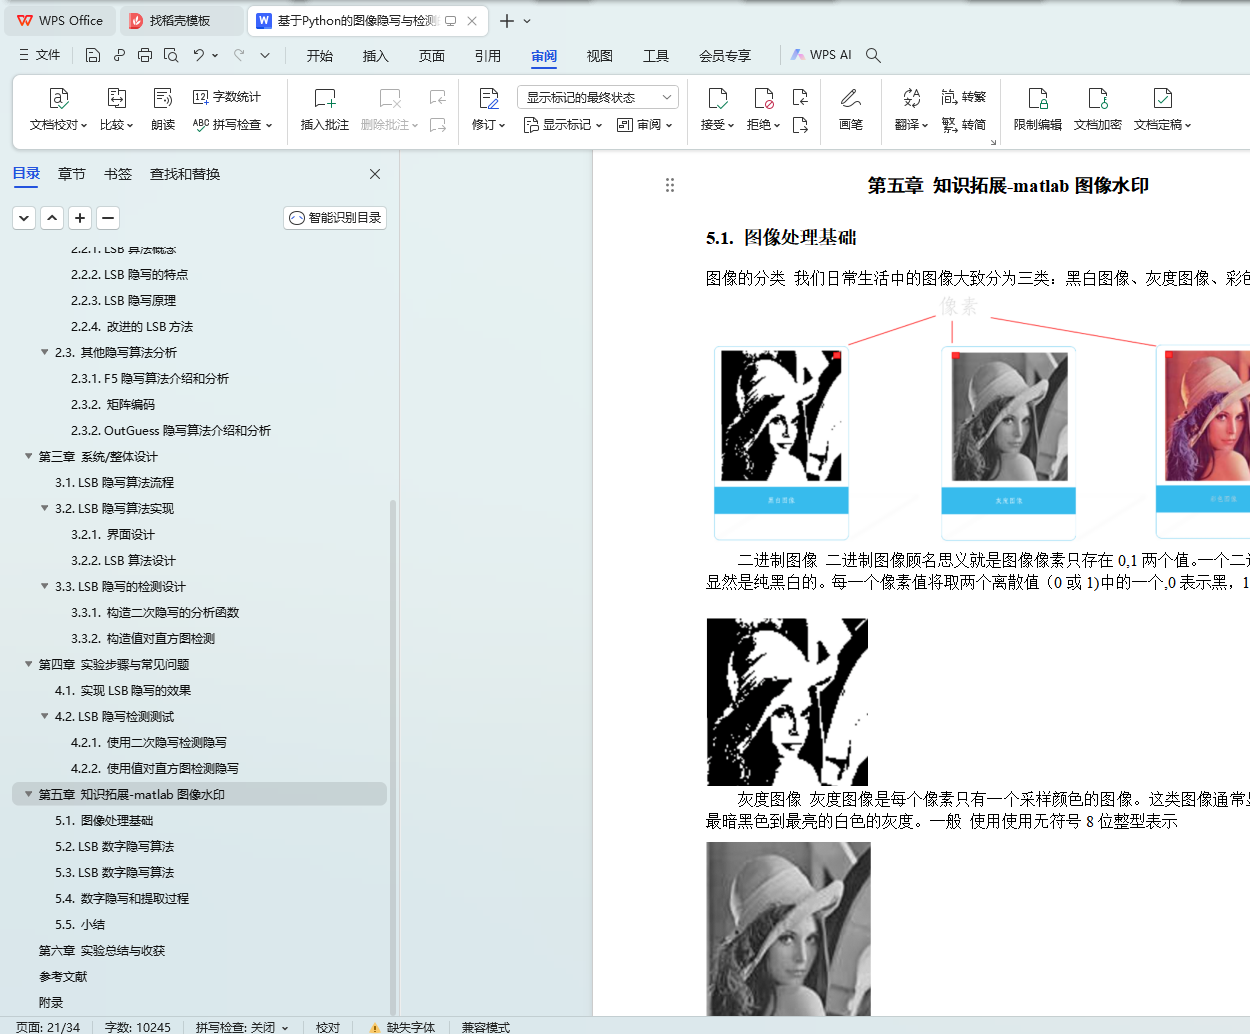The image size is (1250, 1034).
Task: Click the next comment icon beside 删除批注
Action: click(438, 125)
